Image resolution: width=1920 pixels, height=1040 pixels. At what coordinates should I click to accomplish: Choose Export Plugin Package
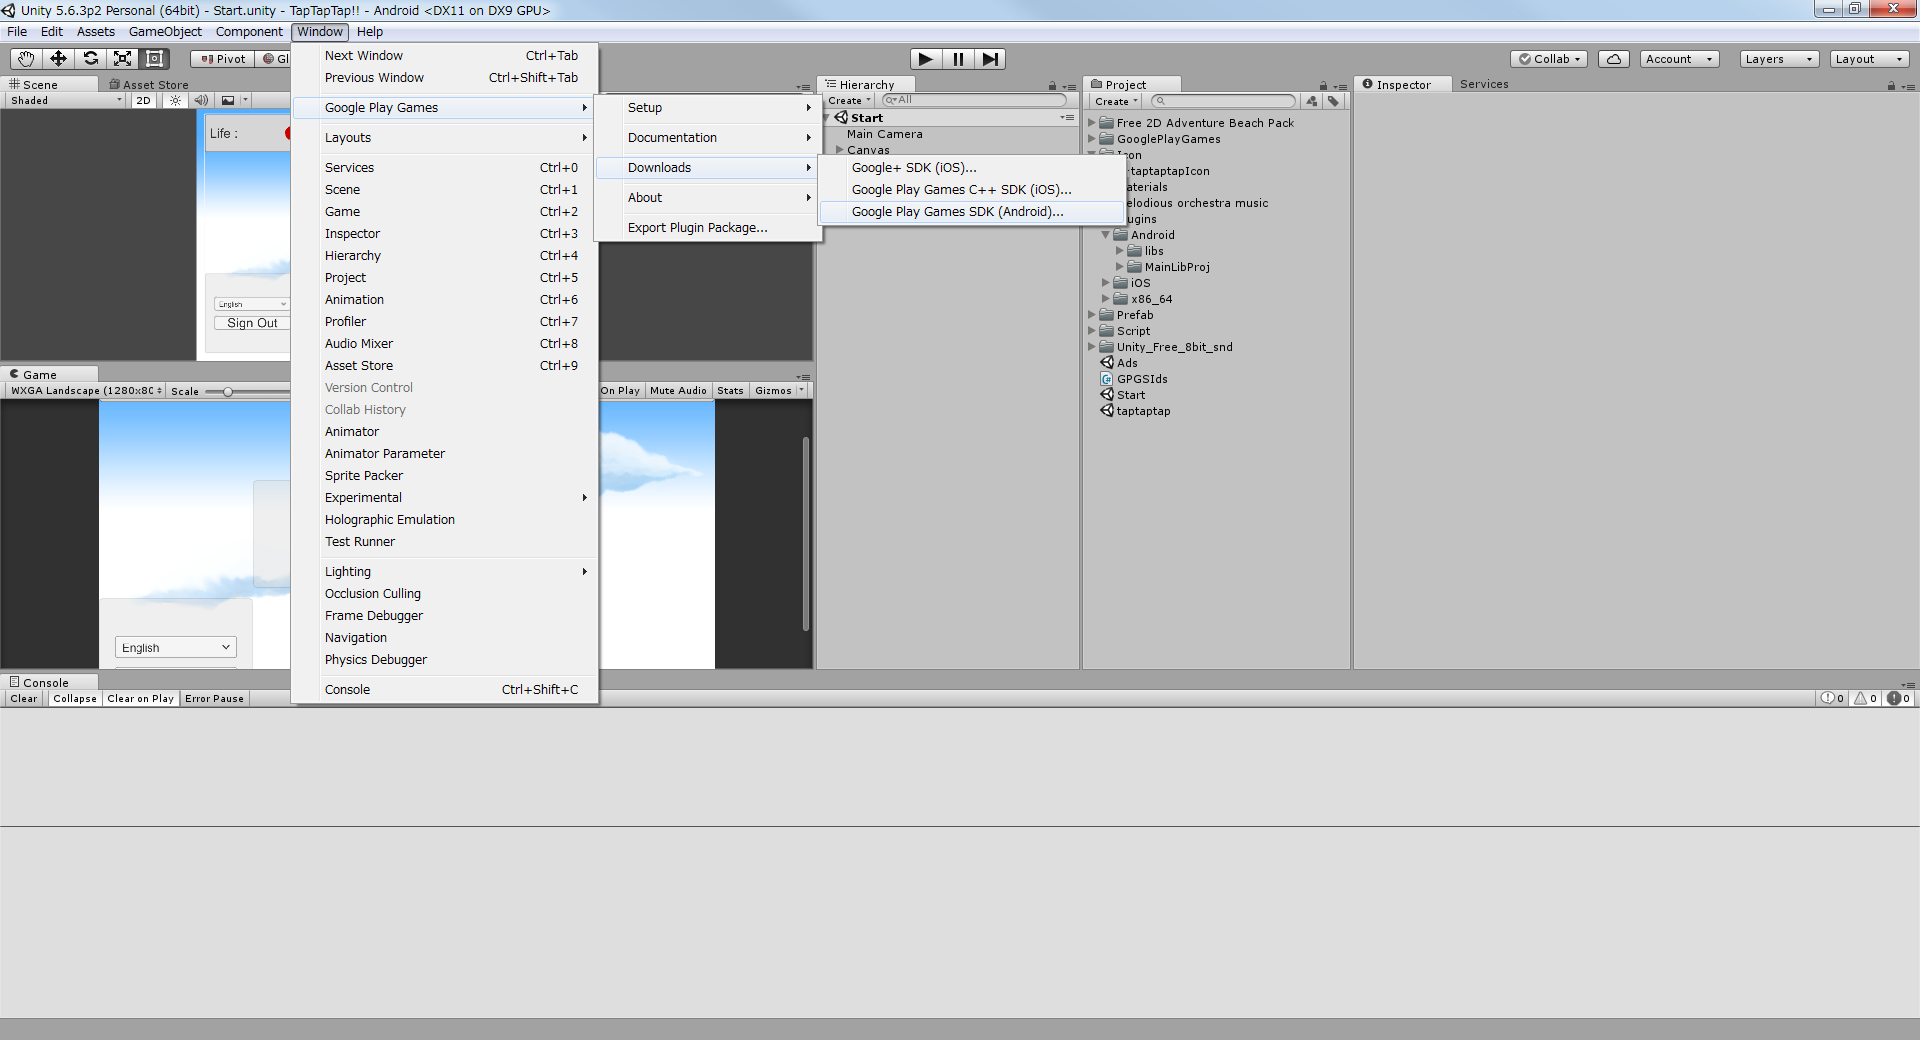pyautogui.click(x=708, y=227)
